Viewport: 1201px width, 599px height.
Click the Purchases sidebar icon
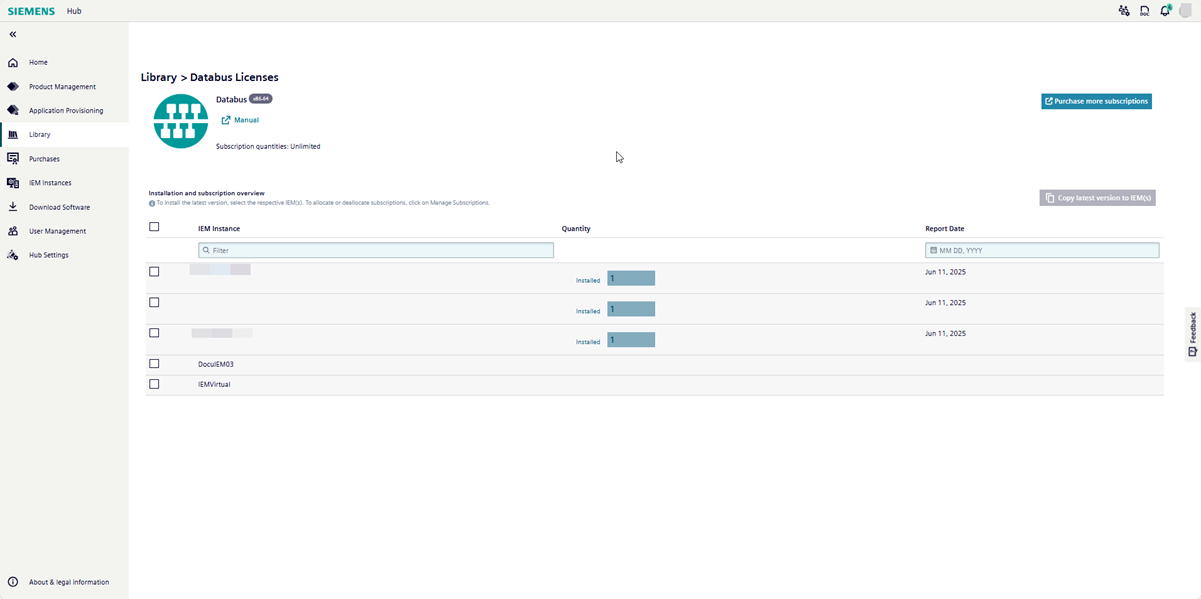click(x=12, y=158)
